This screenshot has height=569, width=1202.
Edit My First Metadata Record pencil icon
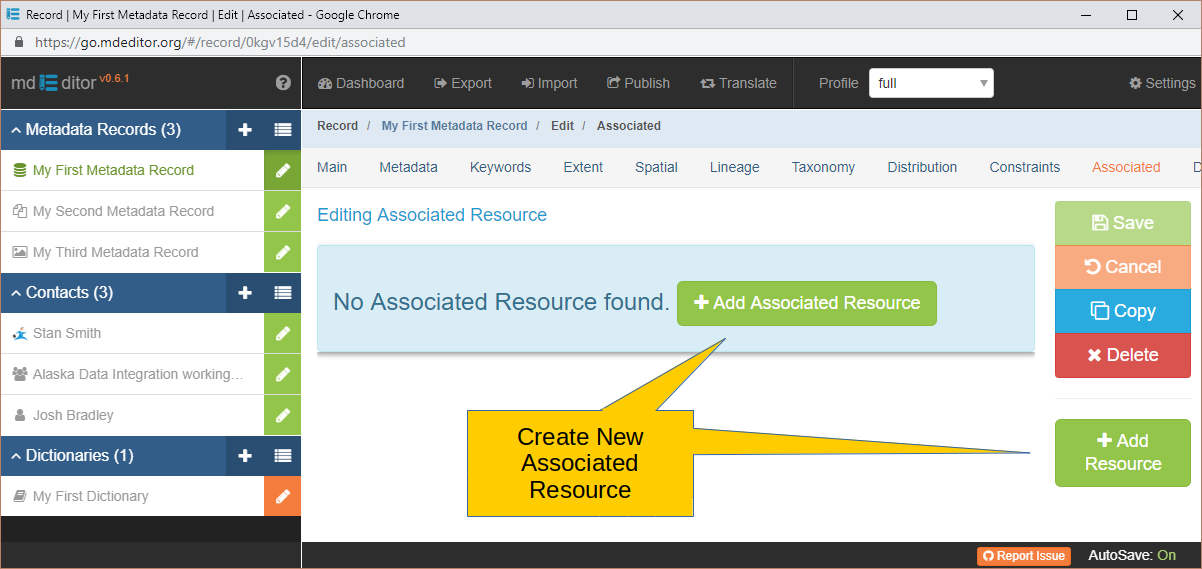click(283, 170)
